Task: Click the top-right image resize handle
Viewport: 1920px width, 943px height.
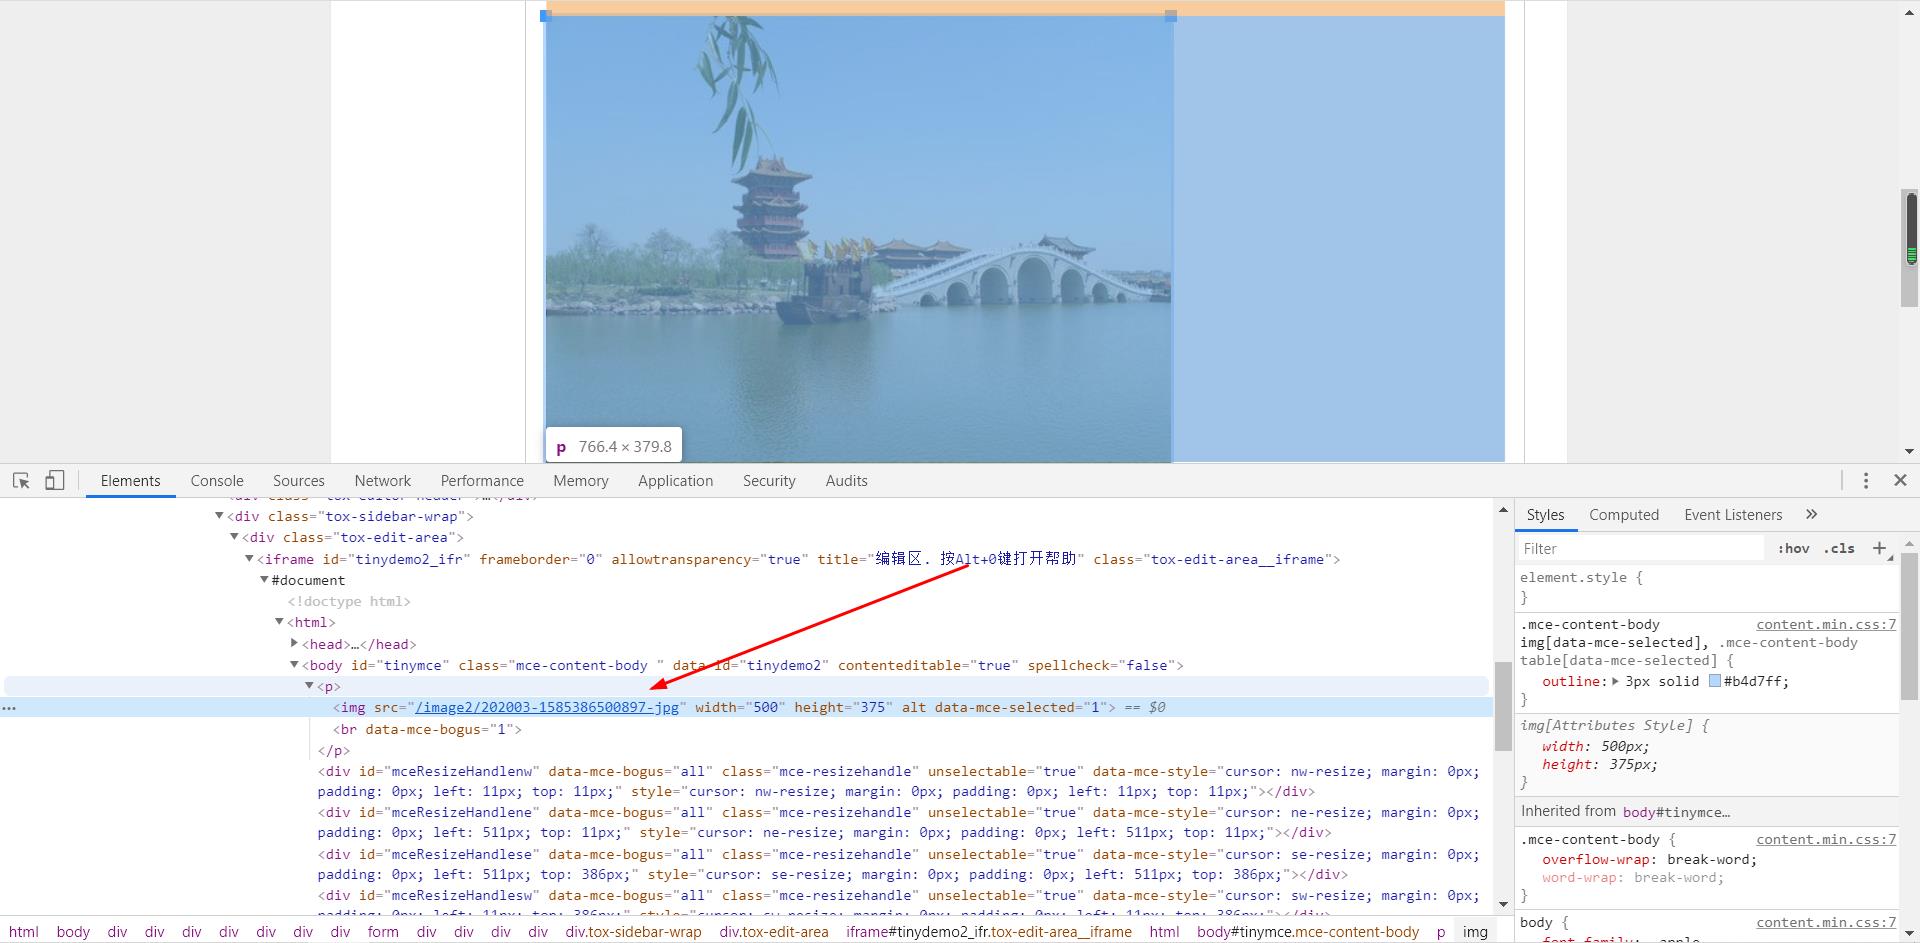Action: pos(1171,16)
